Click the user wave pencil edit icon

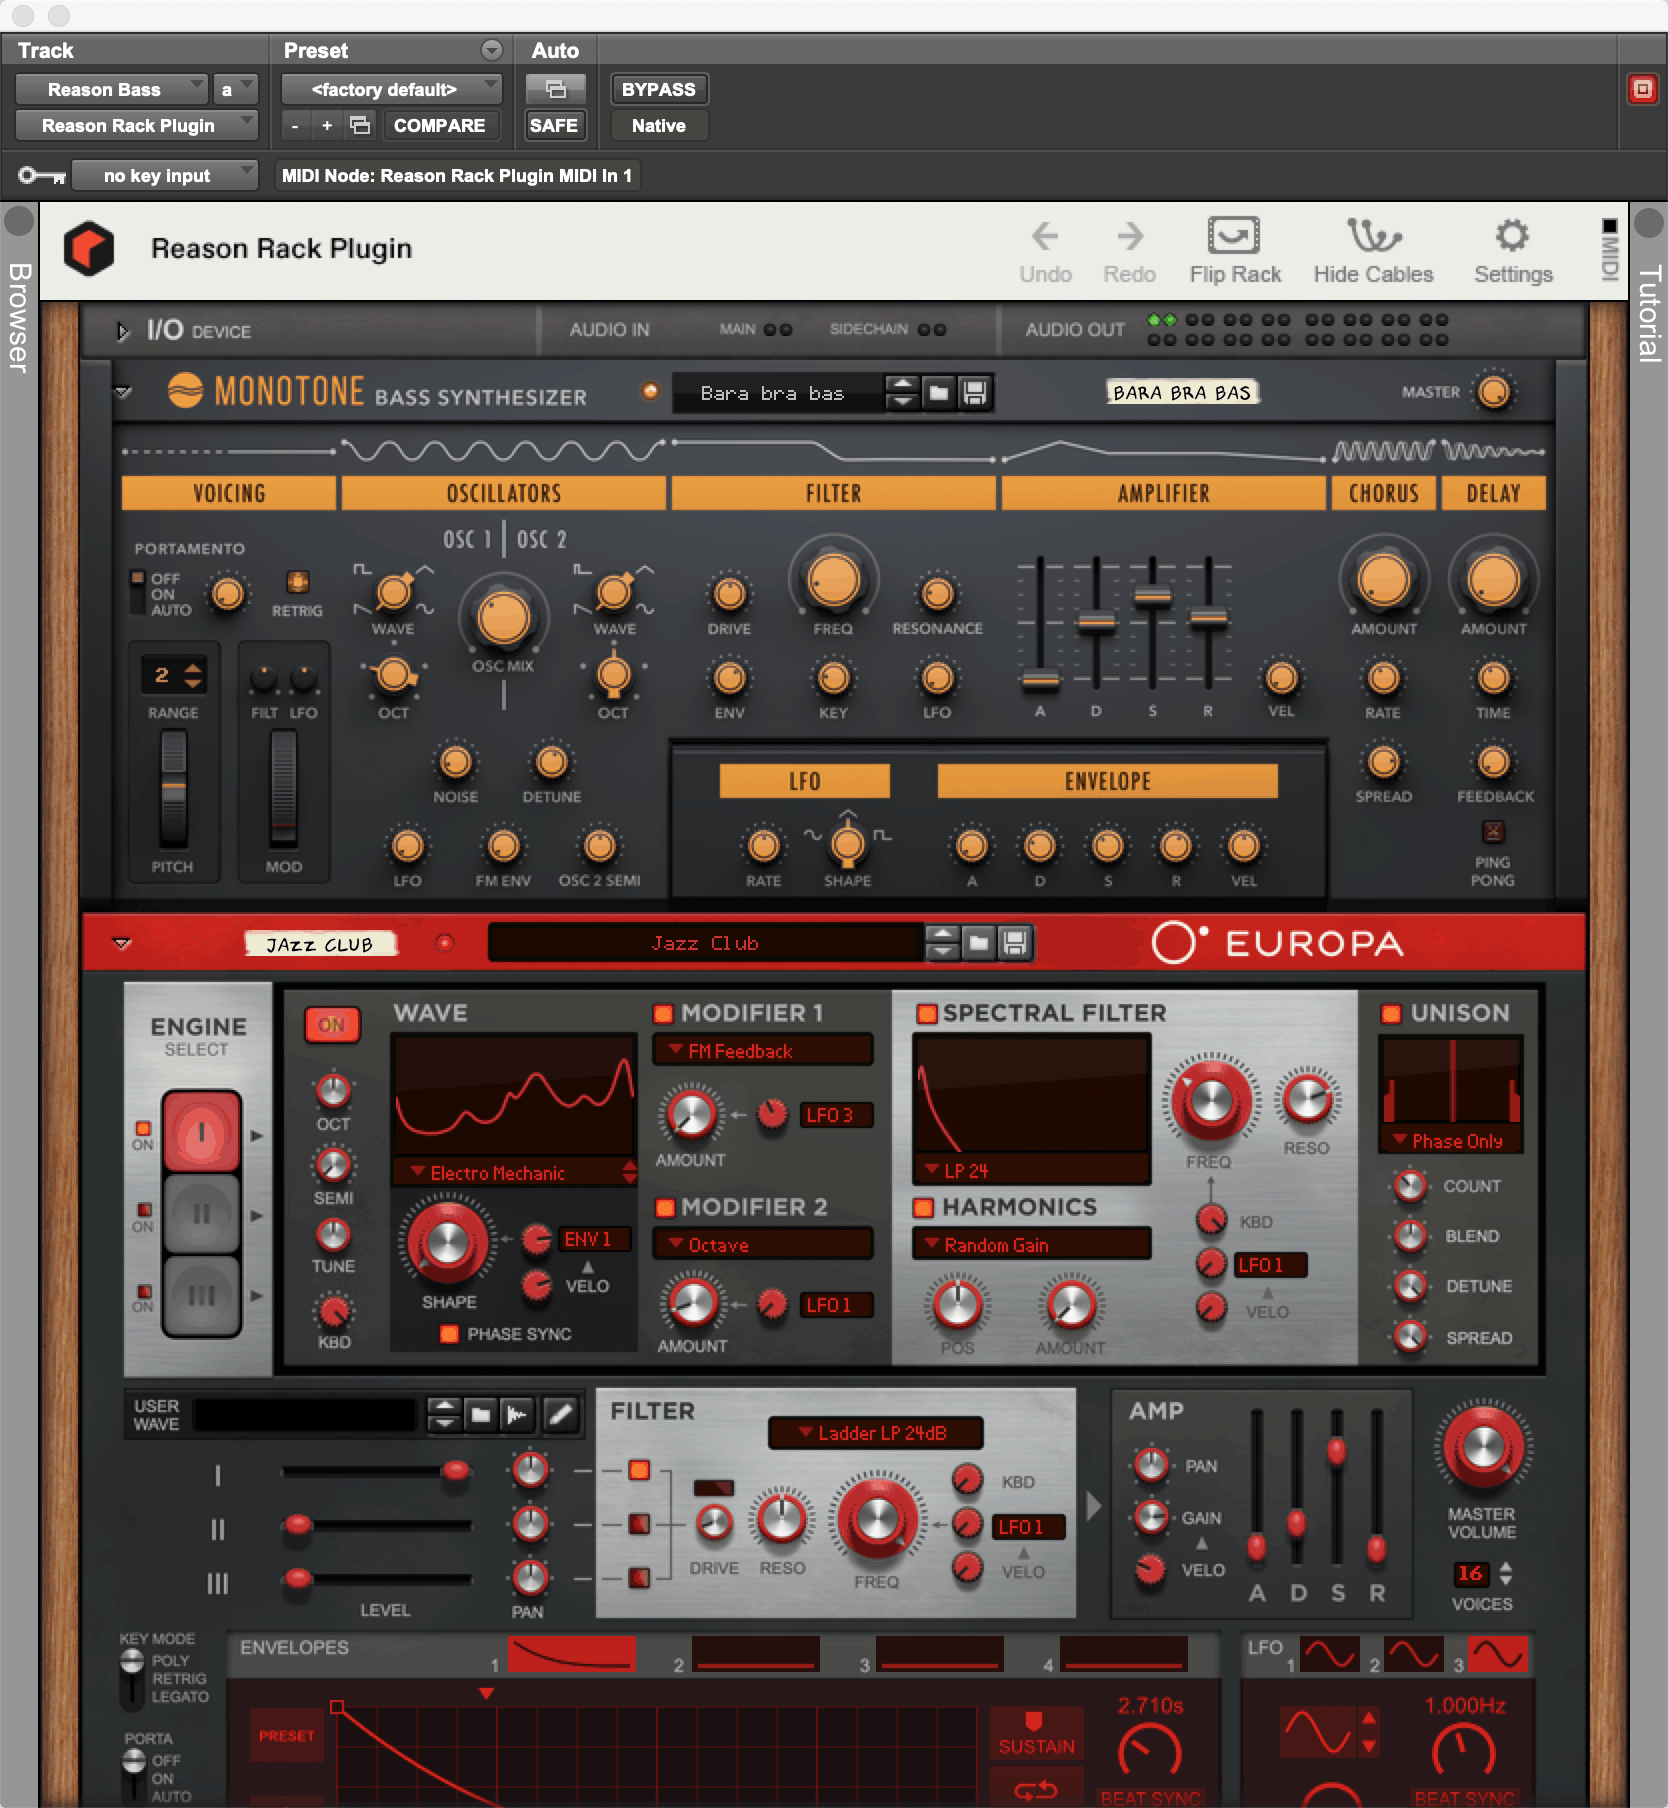(x=561, y=1414)
